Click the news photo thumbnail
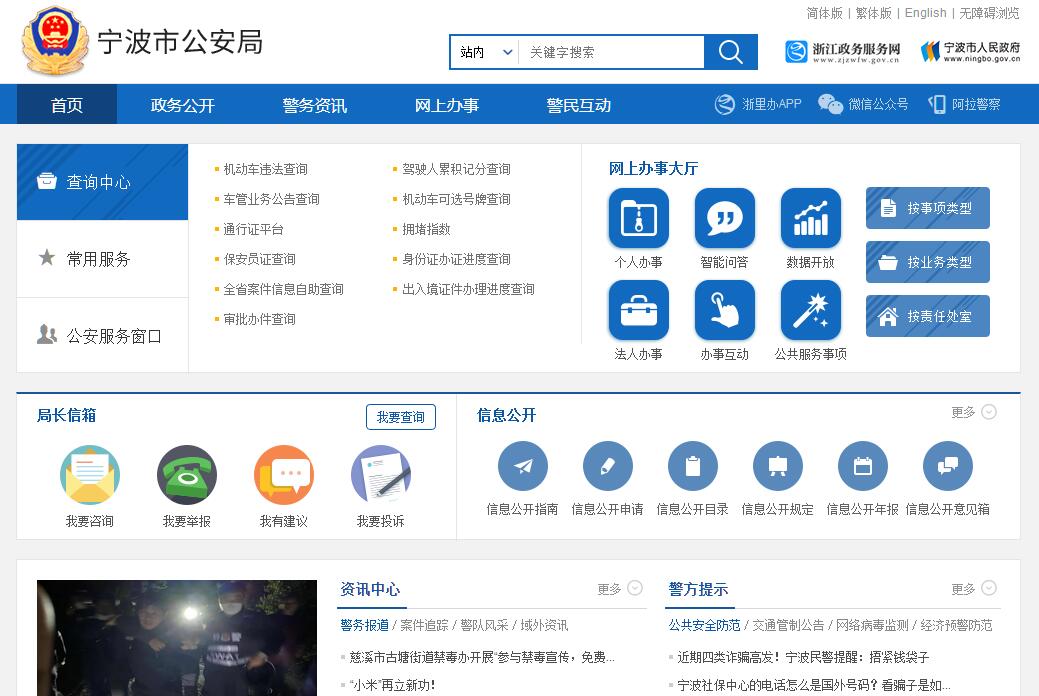The width and height of the screenshot is (1039, 696). (x=177, y=638)
